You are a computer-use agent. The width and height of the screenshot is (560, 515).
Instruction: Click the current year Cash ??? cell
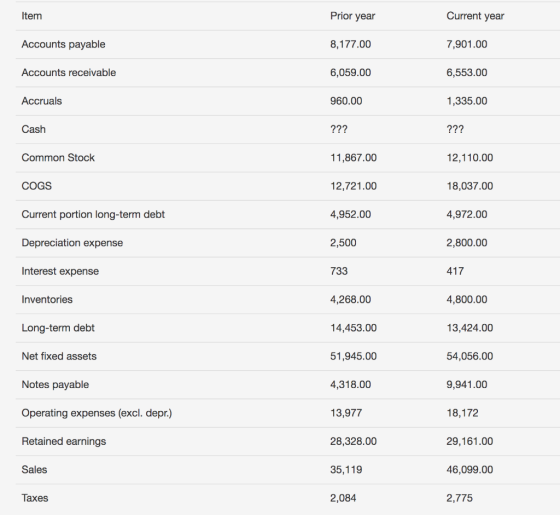455,129
